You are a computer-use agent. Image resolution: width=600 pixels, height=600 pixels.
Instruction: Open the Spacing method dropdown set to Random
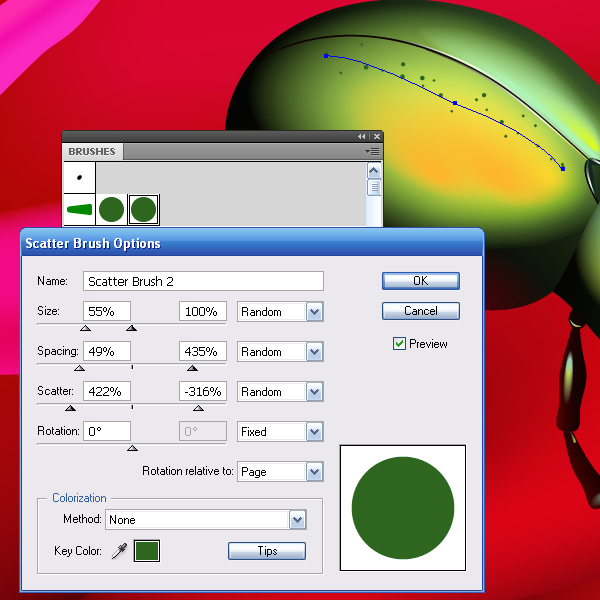pyautogui.click(x=280, y=352)
